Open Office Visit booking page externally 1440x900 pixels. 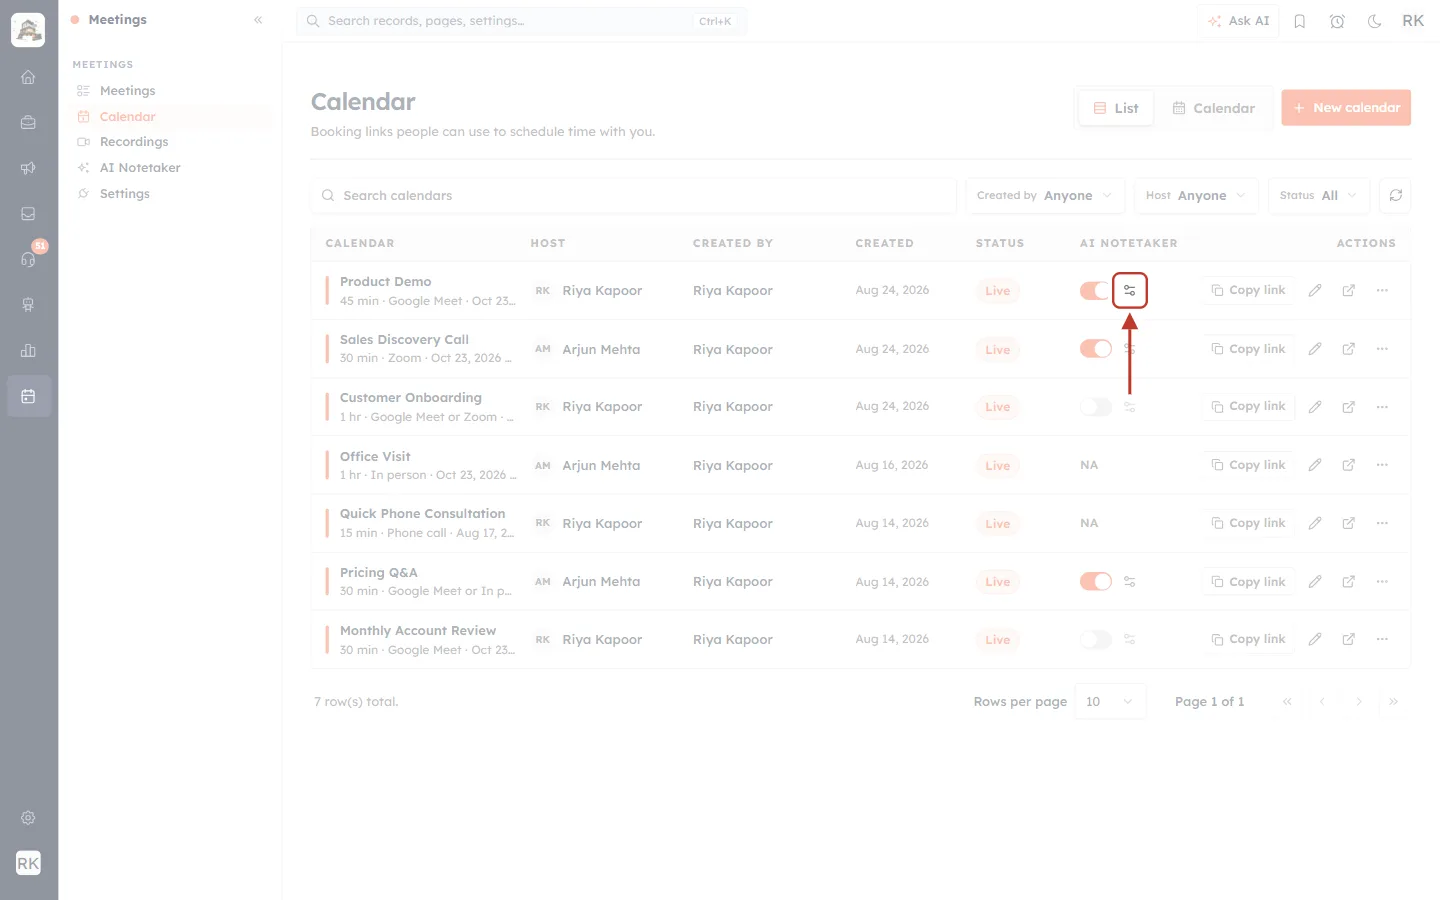click(1348, 465)
